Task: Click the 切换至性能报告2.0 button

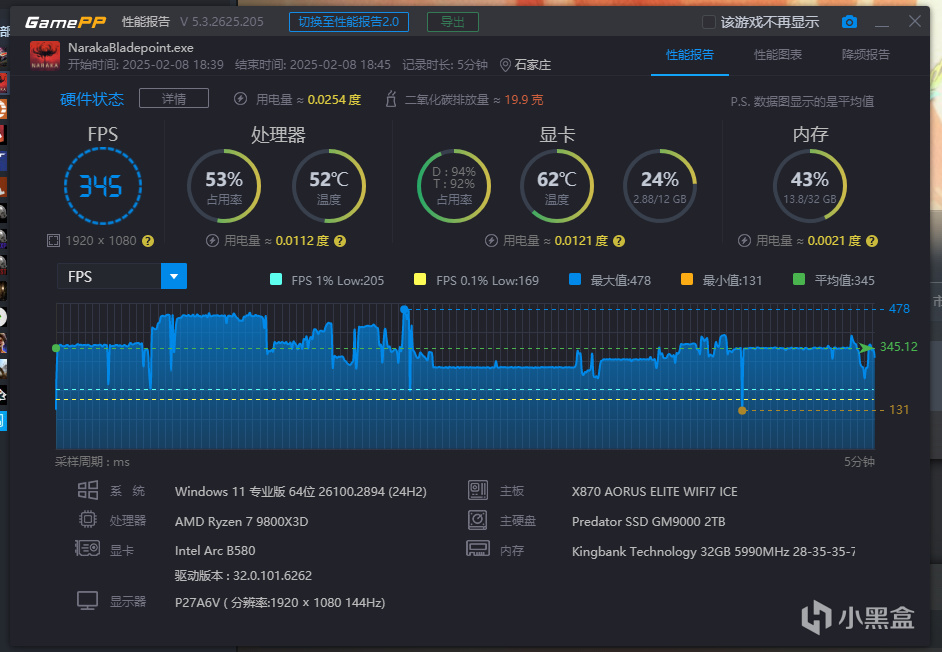Action: [x=348, y=22]
